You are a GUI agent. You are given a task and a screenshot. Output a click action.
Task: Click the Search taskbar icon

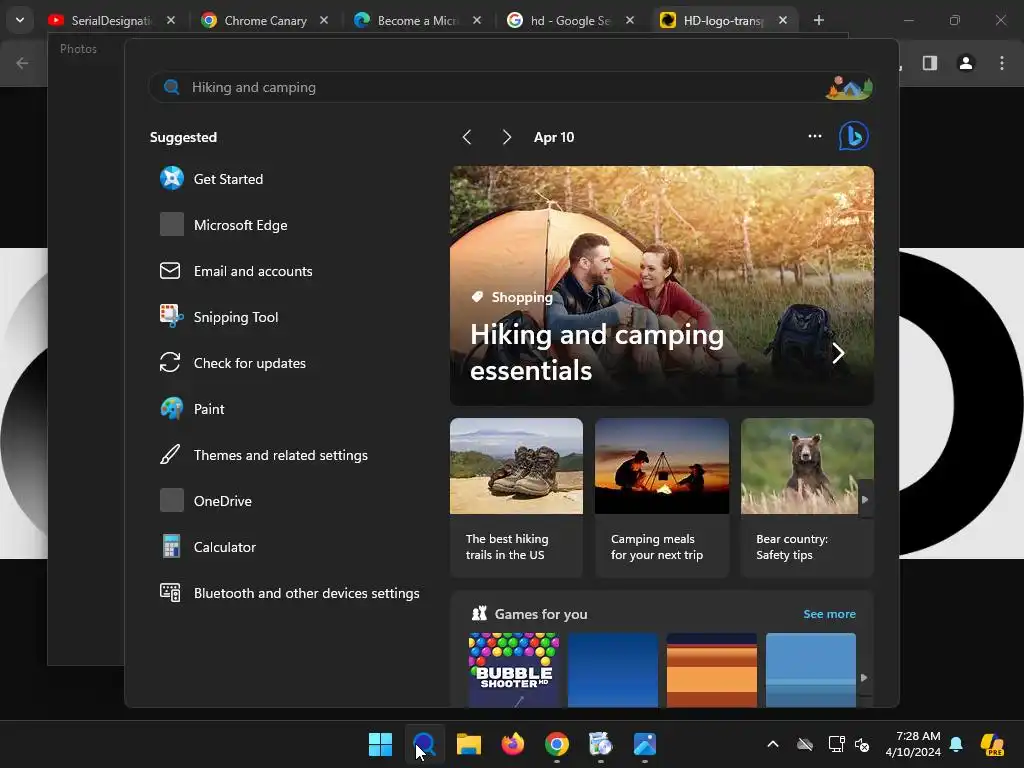(x=424, y=744)
